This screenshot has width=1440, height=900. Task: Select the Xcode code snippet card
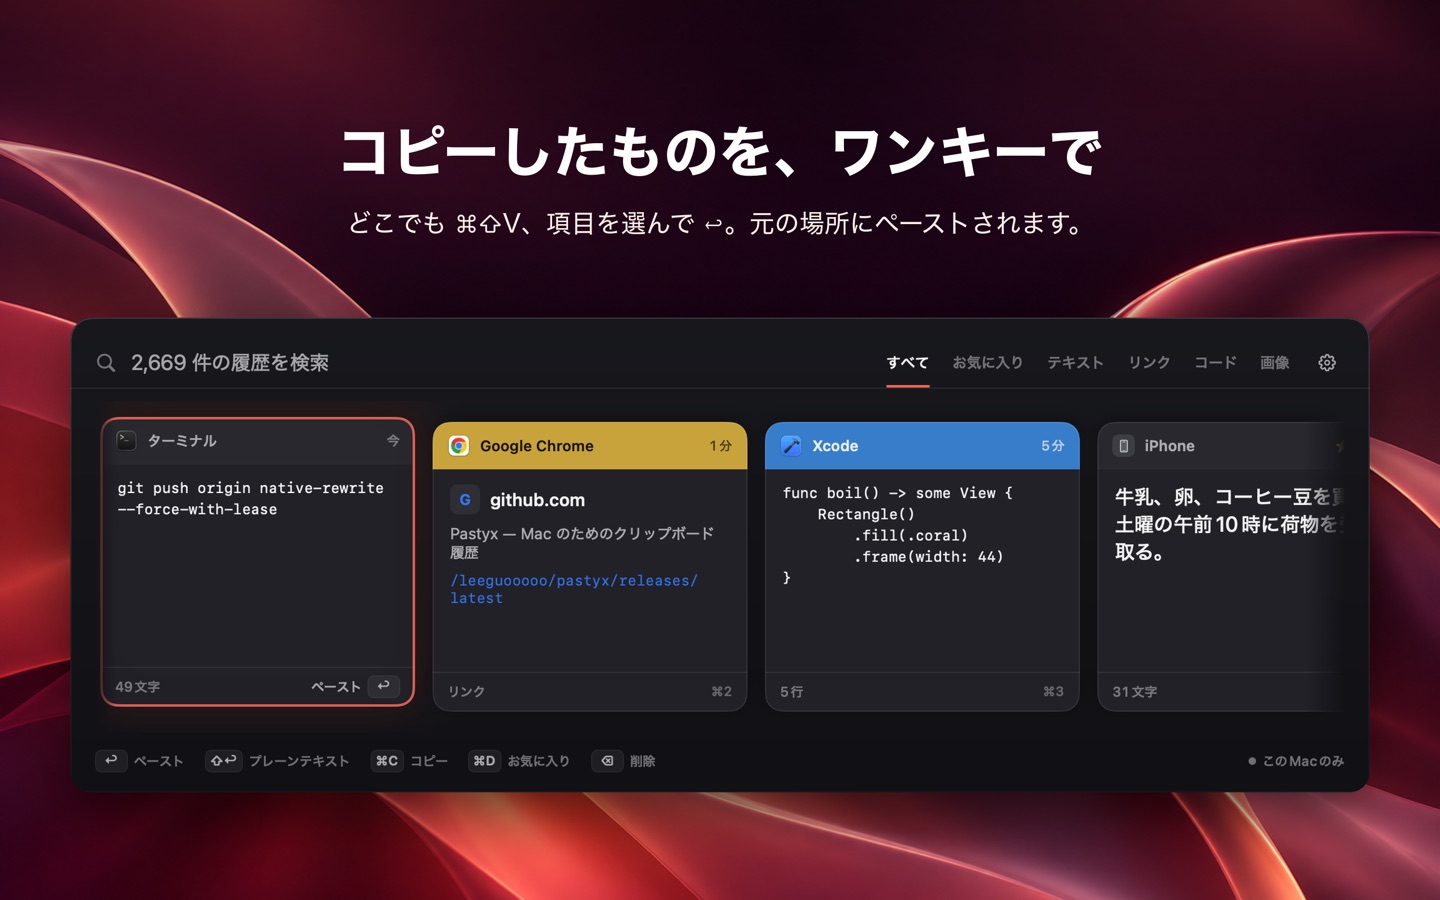coord(922,567)
